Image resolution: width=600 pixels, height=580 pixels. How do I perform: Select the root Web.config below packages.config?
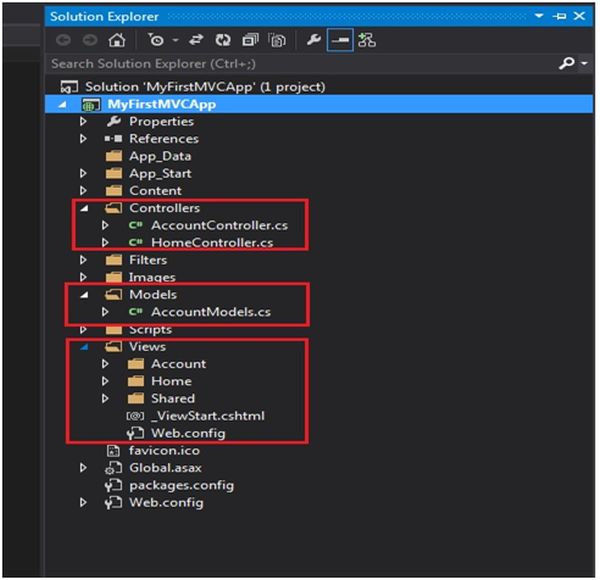pyautogui.click(x=166, y=502)
